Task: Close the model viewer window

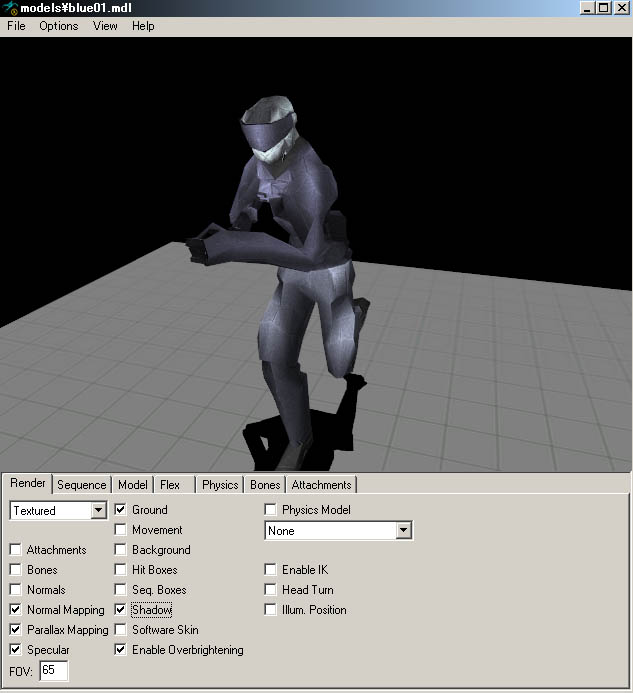Action: tap(622, 8)
